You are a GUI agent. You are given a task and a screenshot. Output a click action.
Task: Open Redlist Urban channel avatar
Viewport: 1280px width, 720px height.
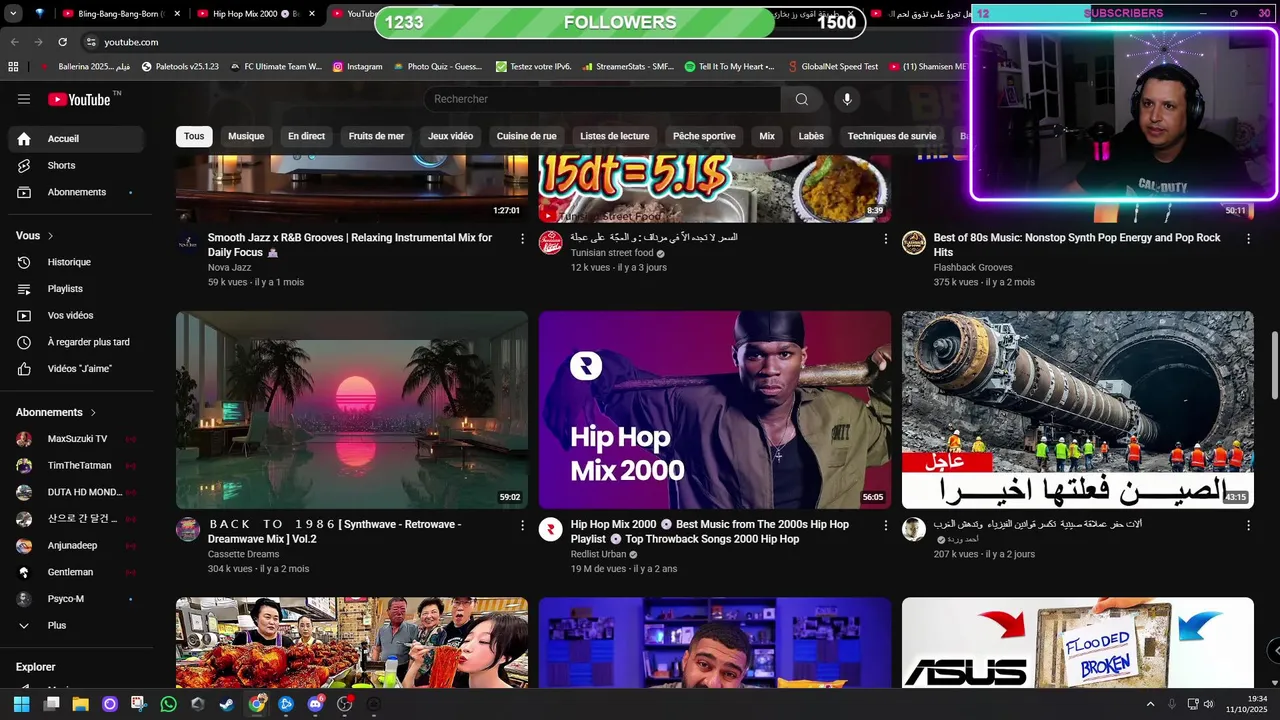pos(551,529)
